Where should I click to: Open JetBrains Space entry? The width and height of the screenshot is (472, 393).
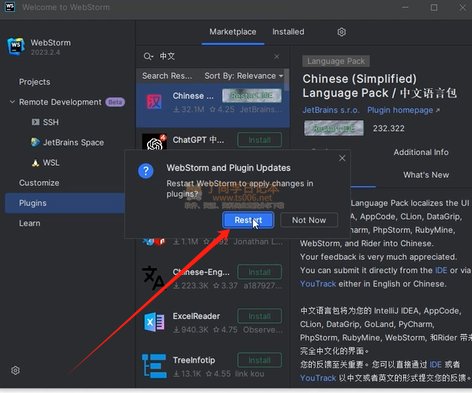73,143
